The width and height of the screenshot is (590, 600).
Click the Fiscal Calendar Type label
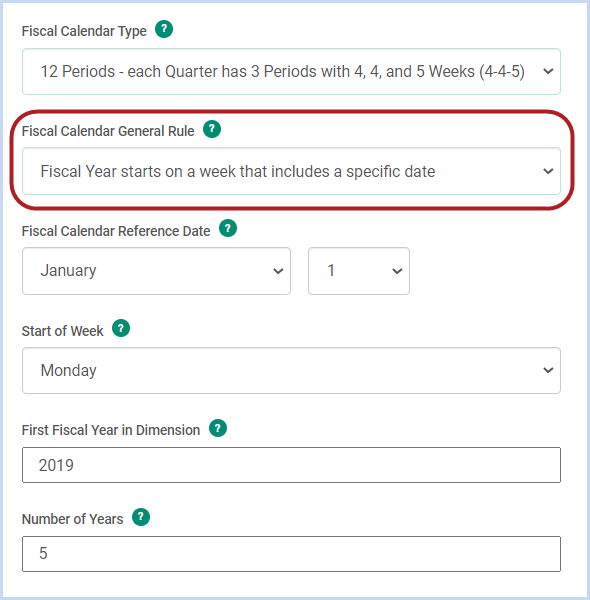(x=84, y=31)
